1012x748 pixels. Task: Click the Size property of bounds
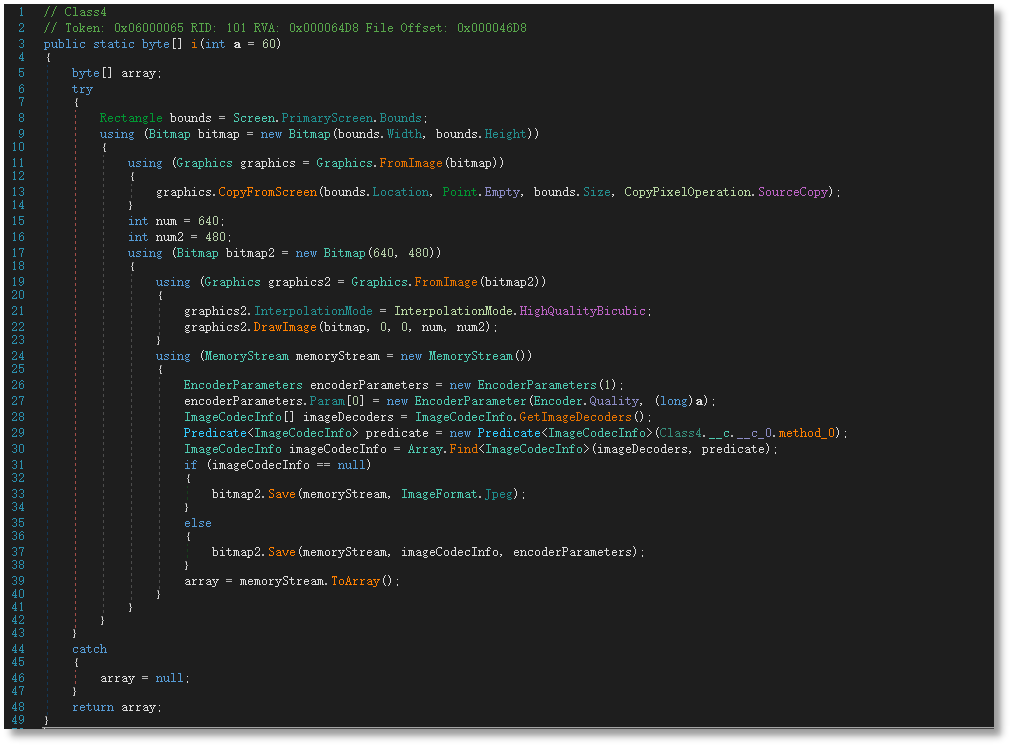coord(596,192)
